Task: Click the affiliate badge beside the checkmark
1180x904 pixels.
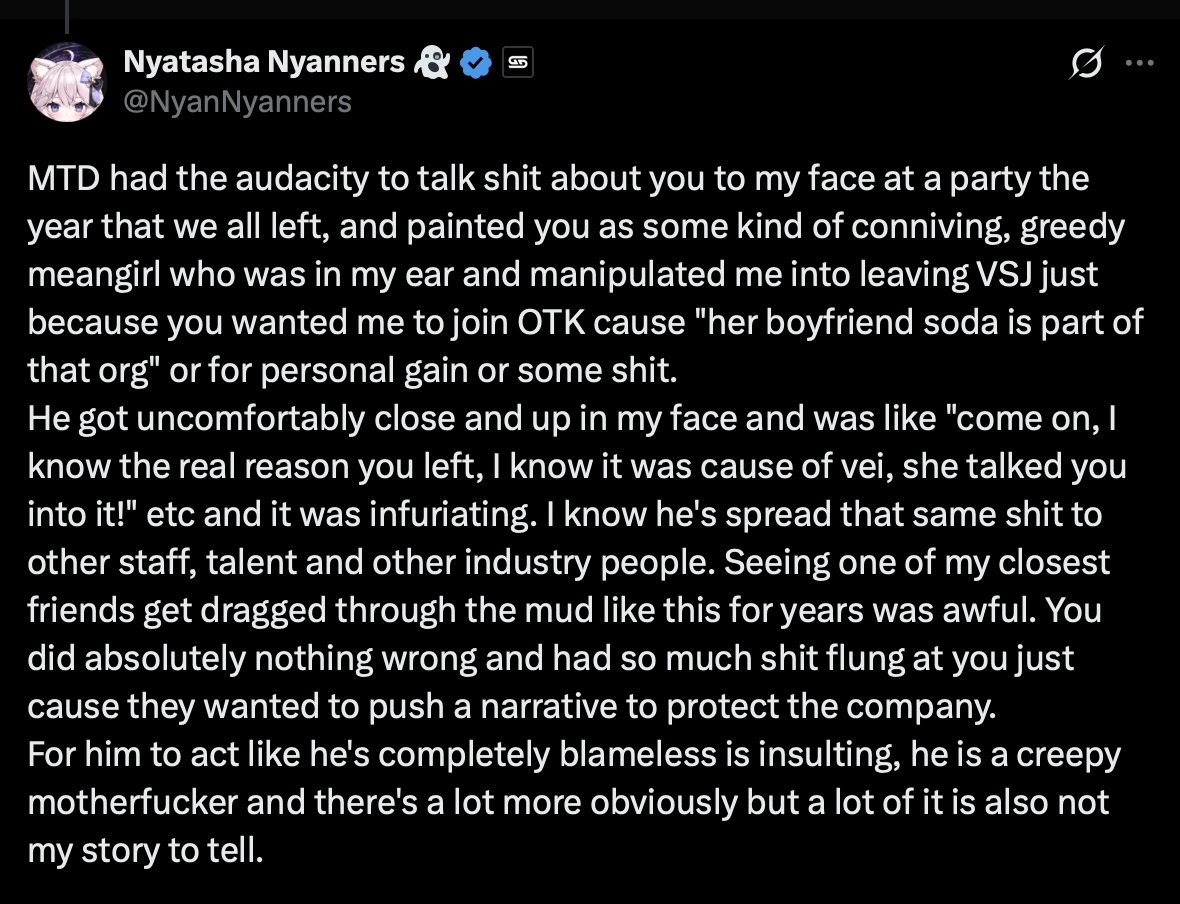Action: [x=517, y=62]
